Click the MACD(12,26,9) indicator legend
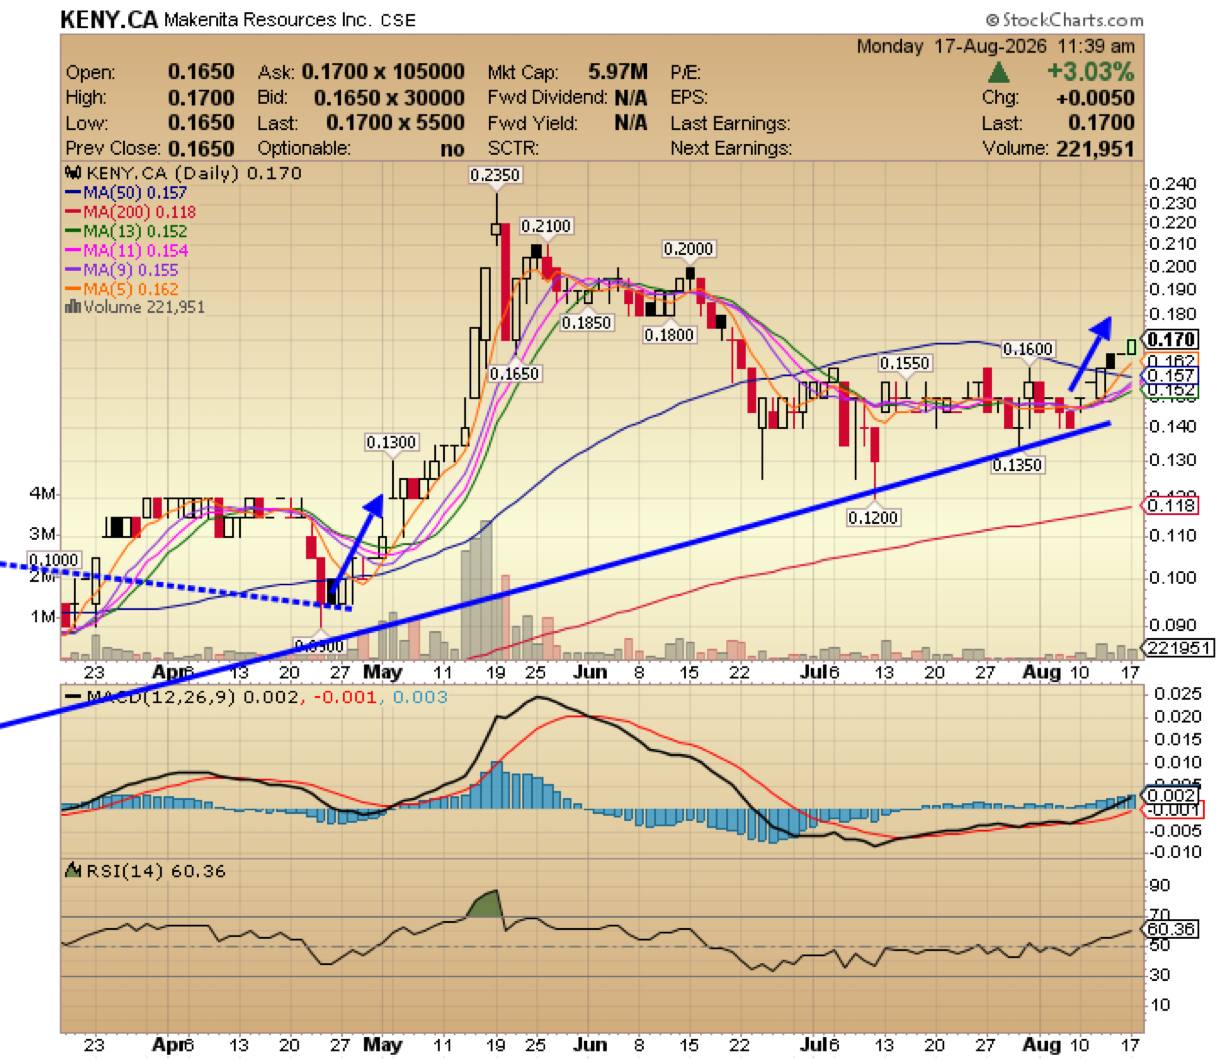Image resolution: width=1230 pixels, height=1060 pixels. coord(254,697)
